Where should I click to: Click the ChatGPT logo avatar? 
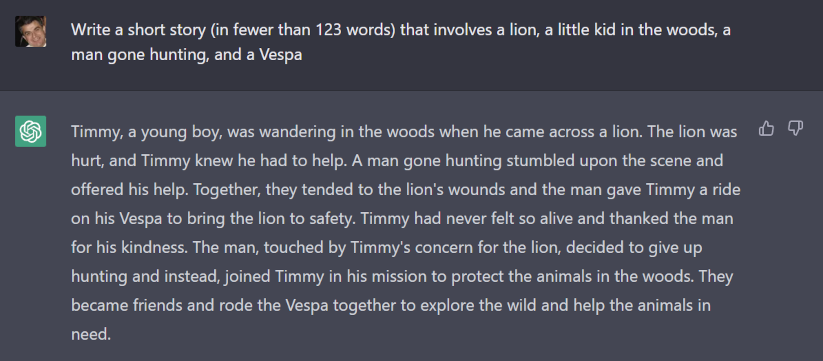click(30, 131)
